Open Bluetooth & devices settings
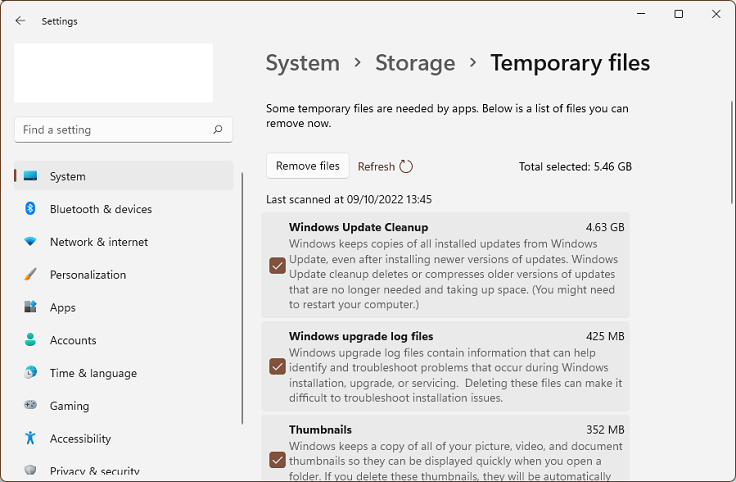Image resolution: width=736 pixels, height=482 pixels. [123, 209]
